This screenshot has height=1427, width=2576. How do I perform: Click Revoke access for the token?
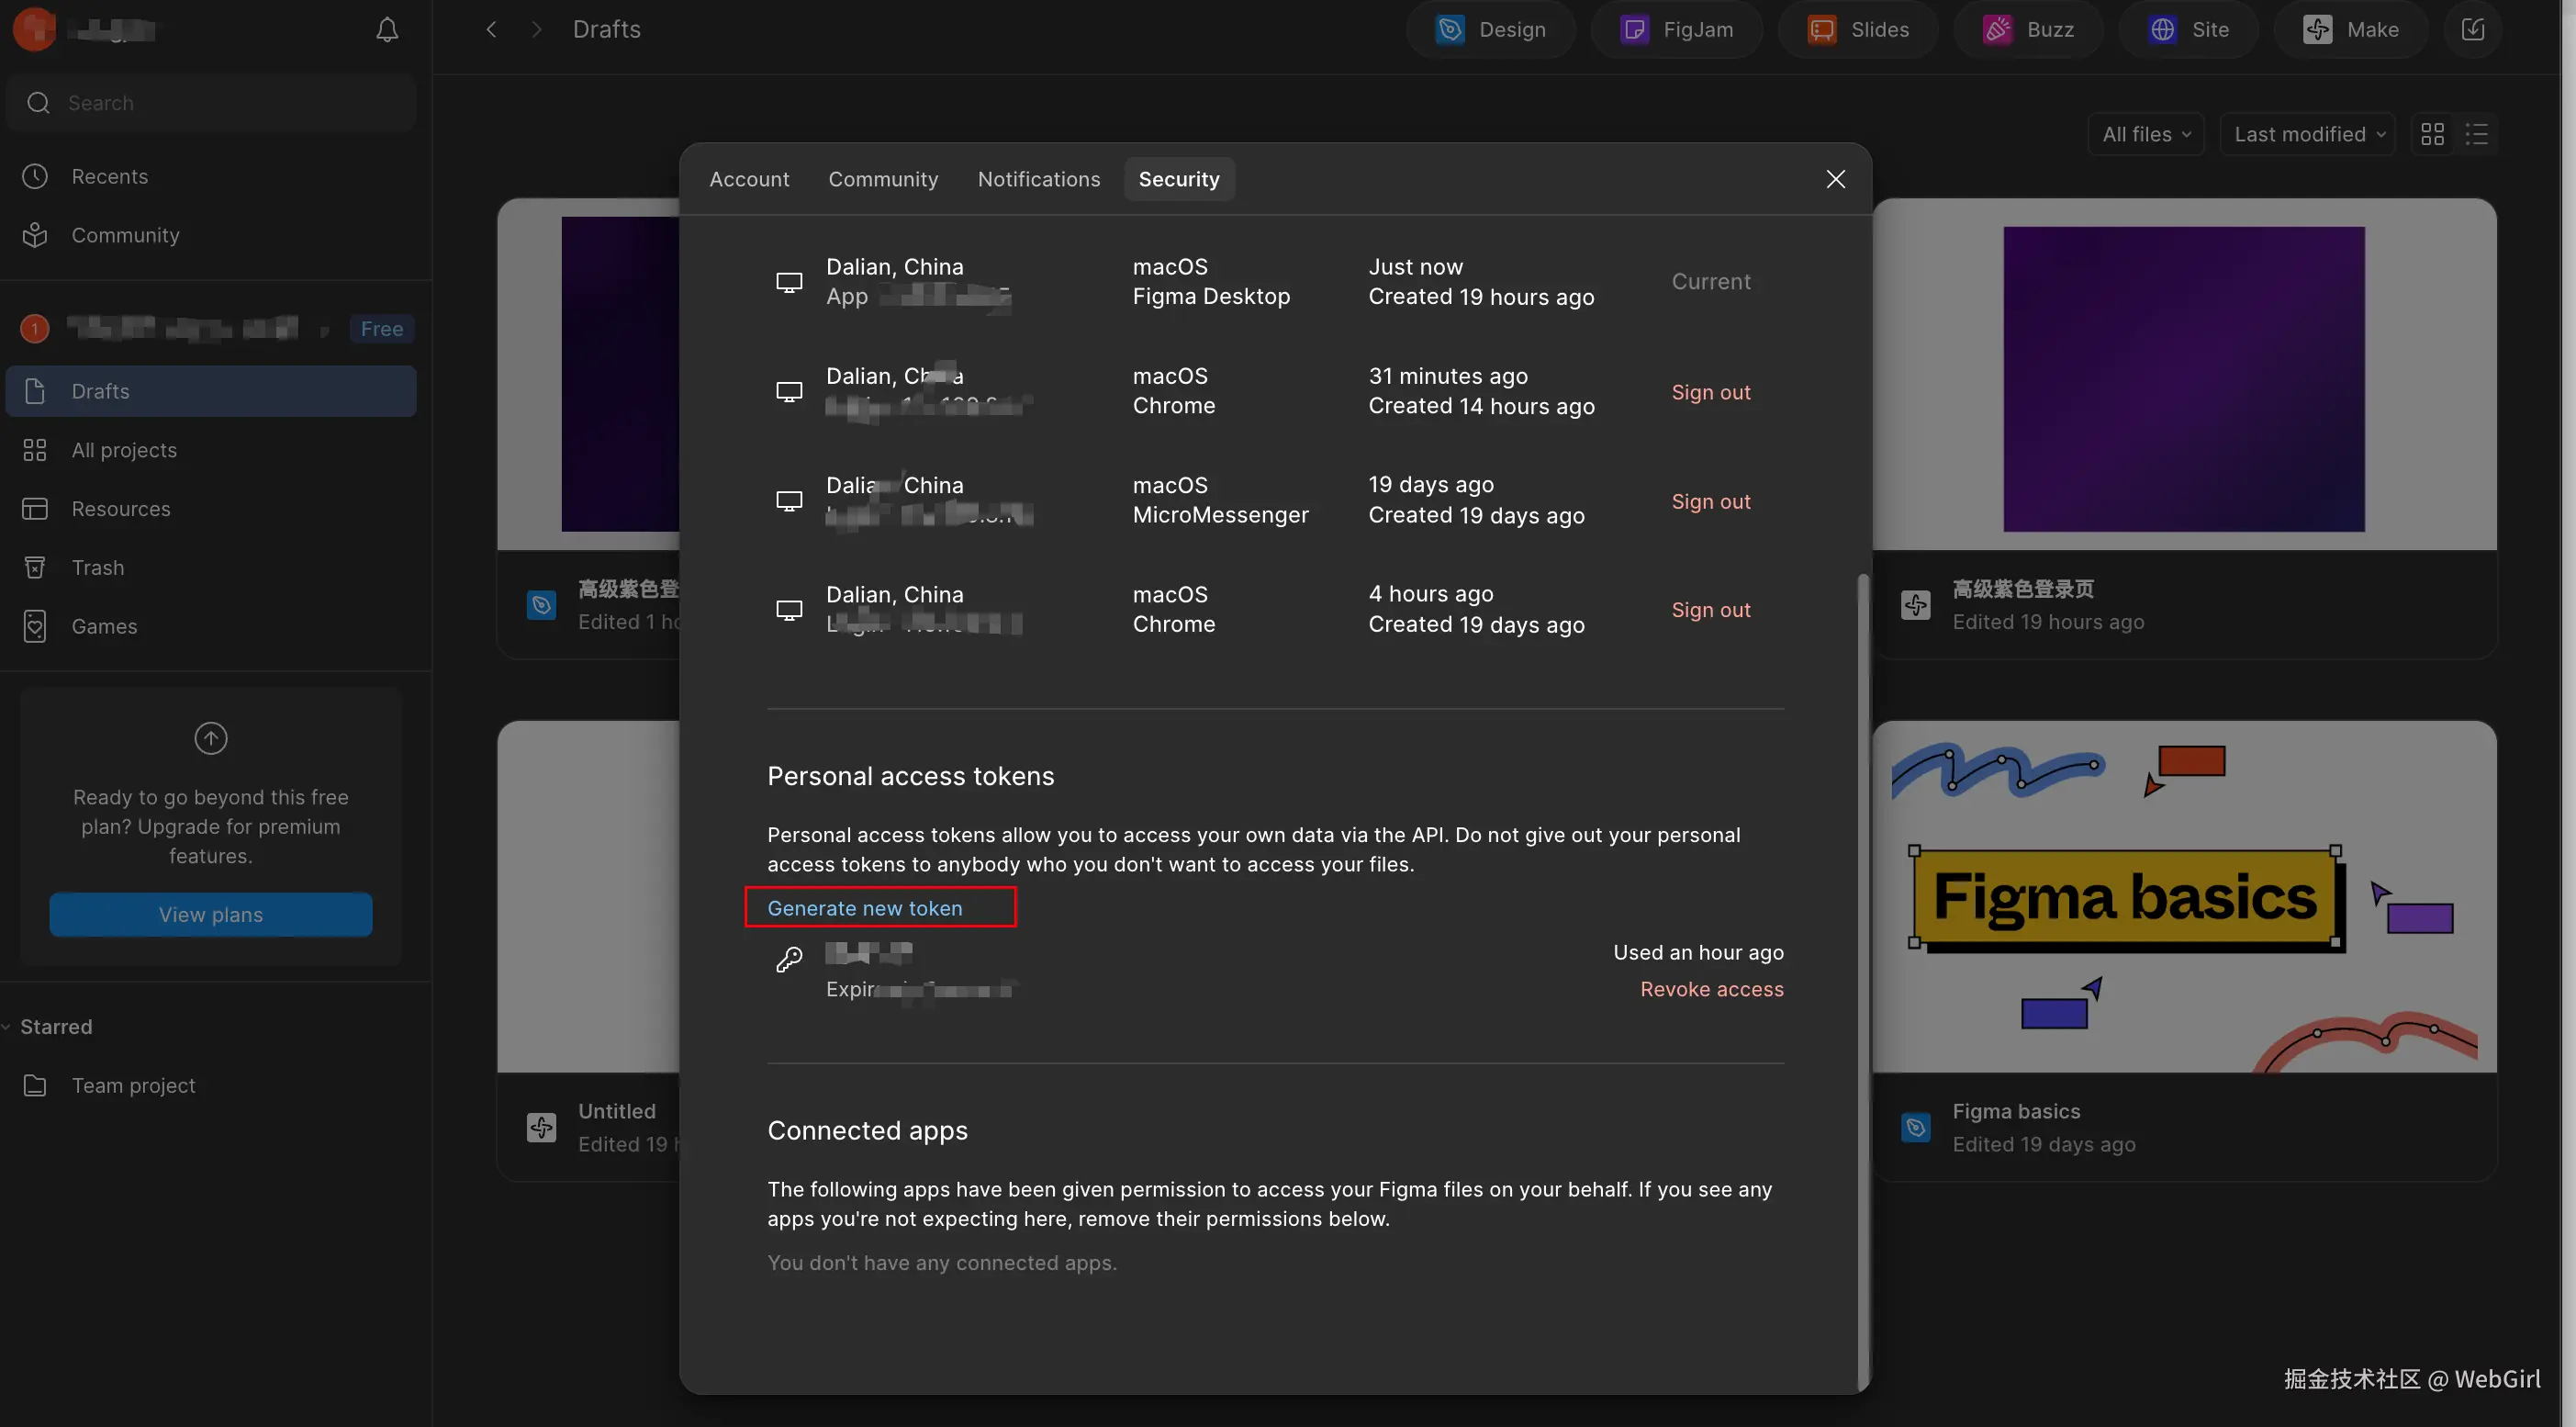1711,989
